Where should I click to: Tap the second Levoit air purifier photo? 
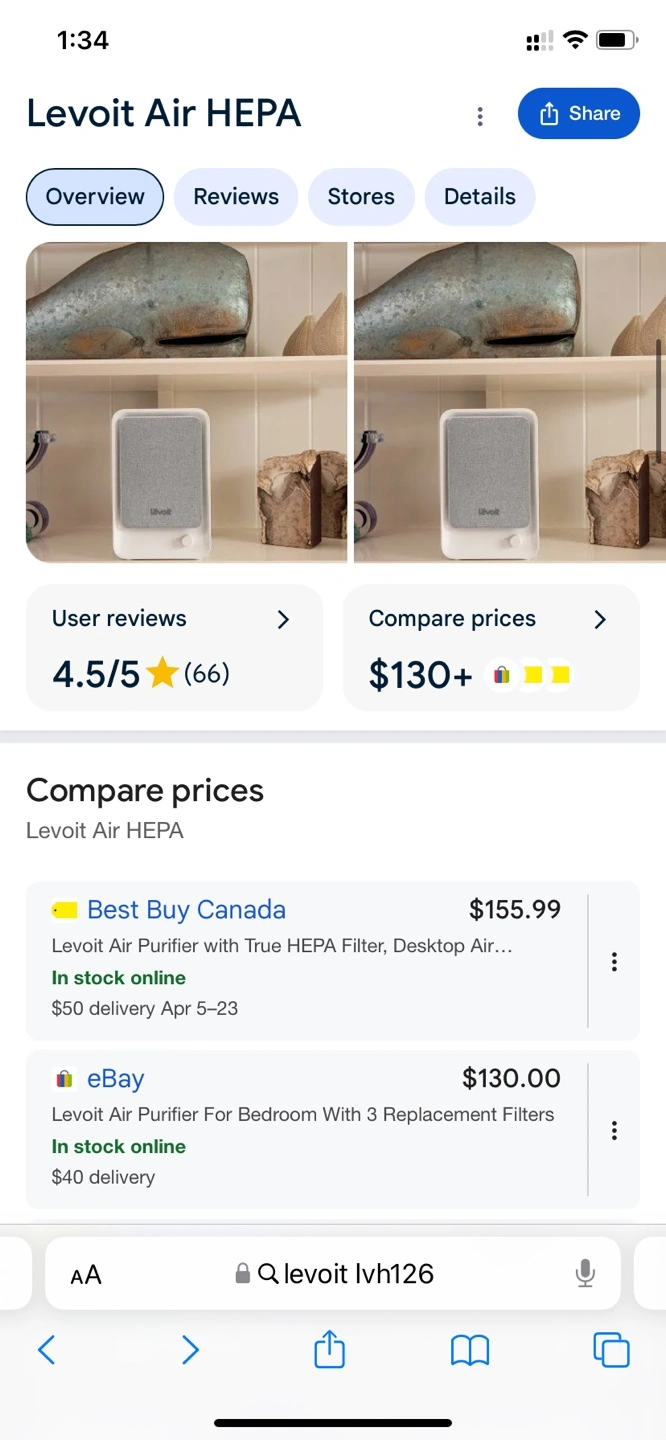point(509,402)
